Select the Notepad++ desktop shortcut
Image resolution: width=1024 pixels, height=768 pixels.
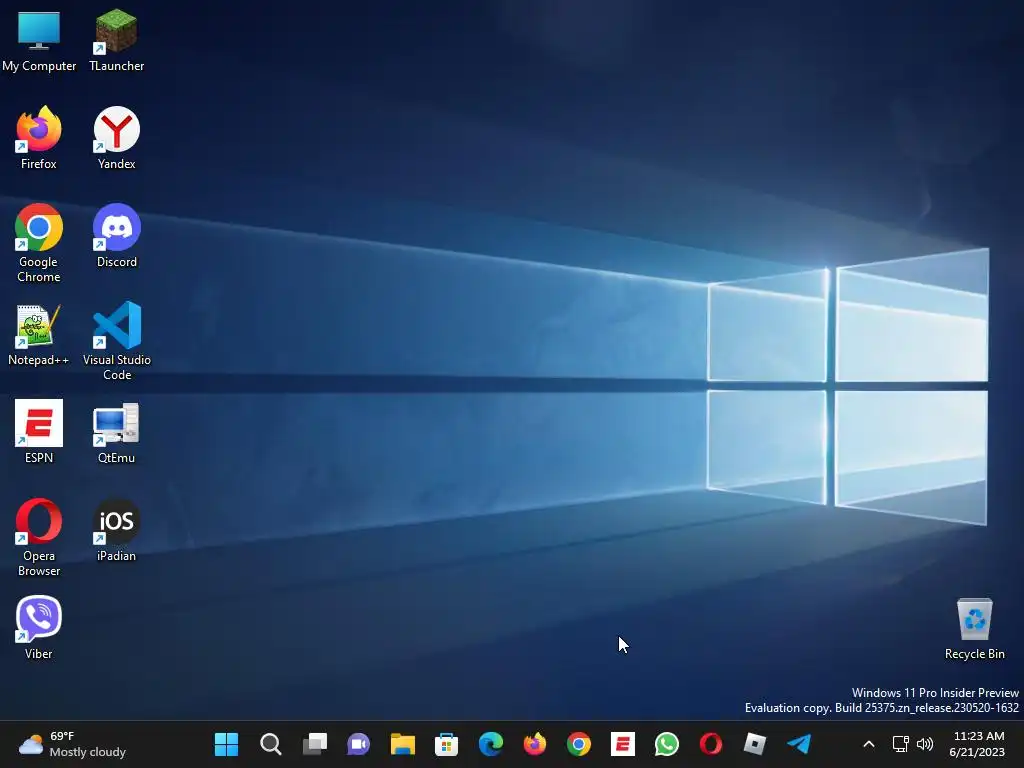click(39, 334)
